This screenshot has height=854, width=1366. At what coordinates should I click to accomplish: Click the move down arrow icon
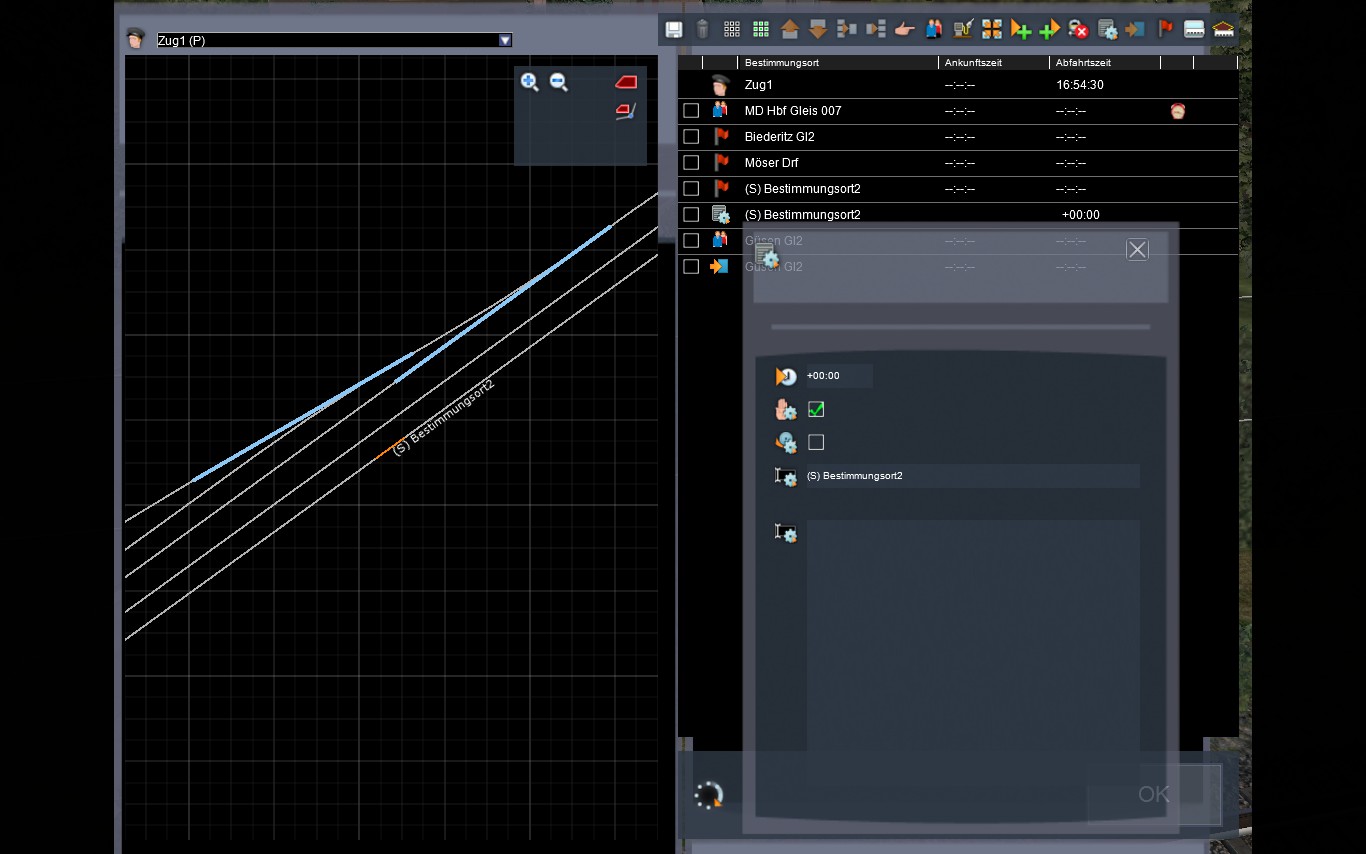point(818,29)
